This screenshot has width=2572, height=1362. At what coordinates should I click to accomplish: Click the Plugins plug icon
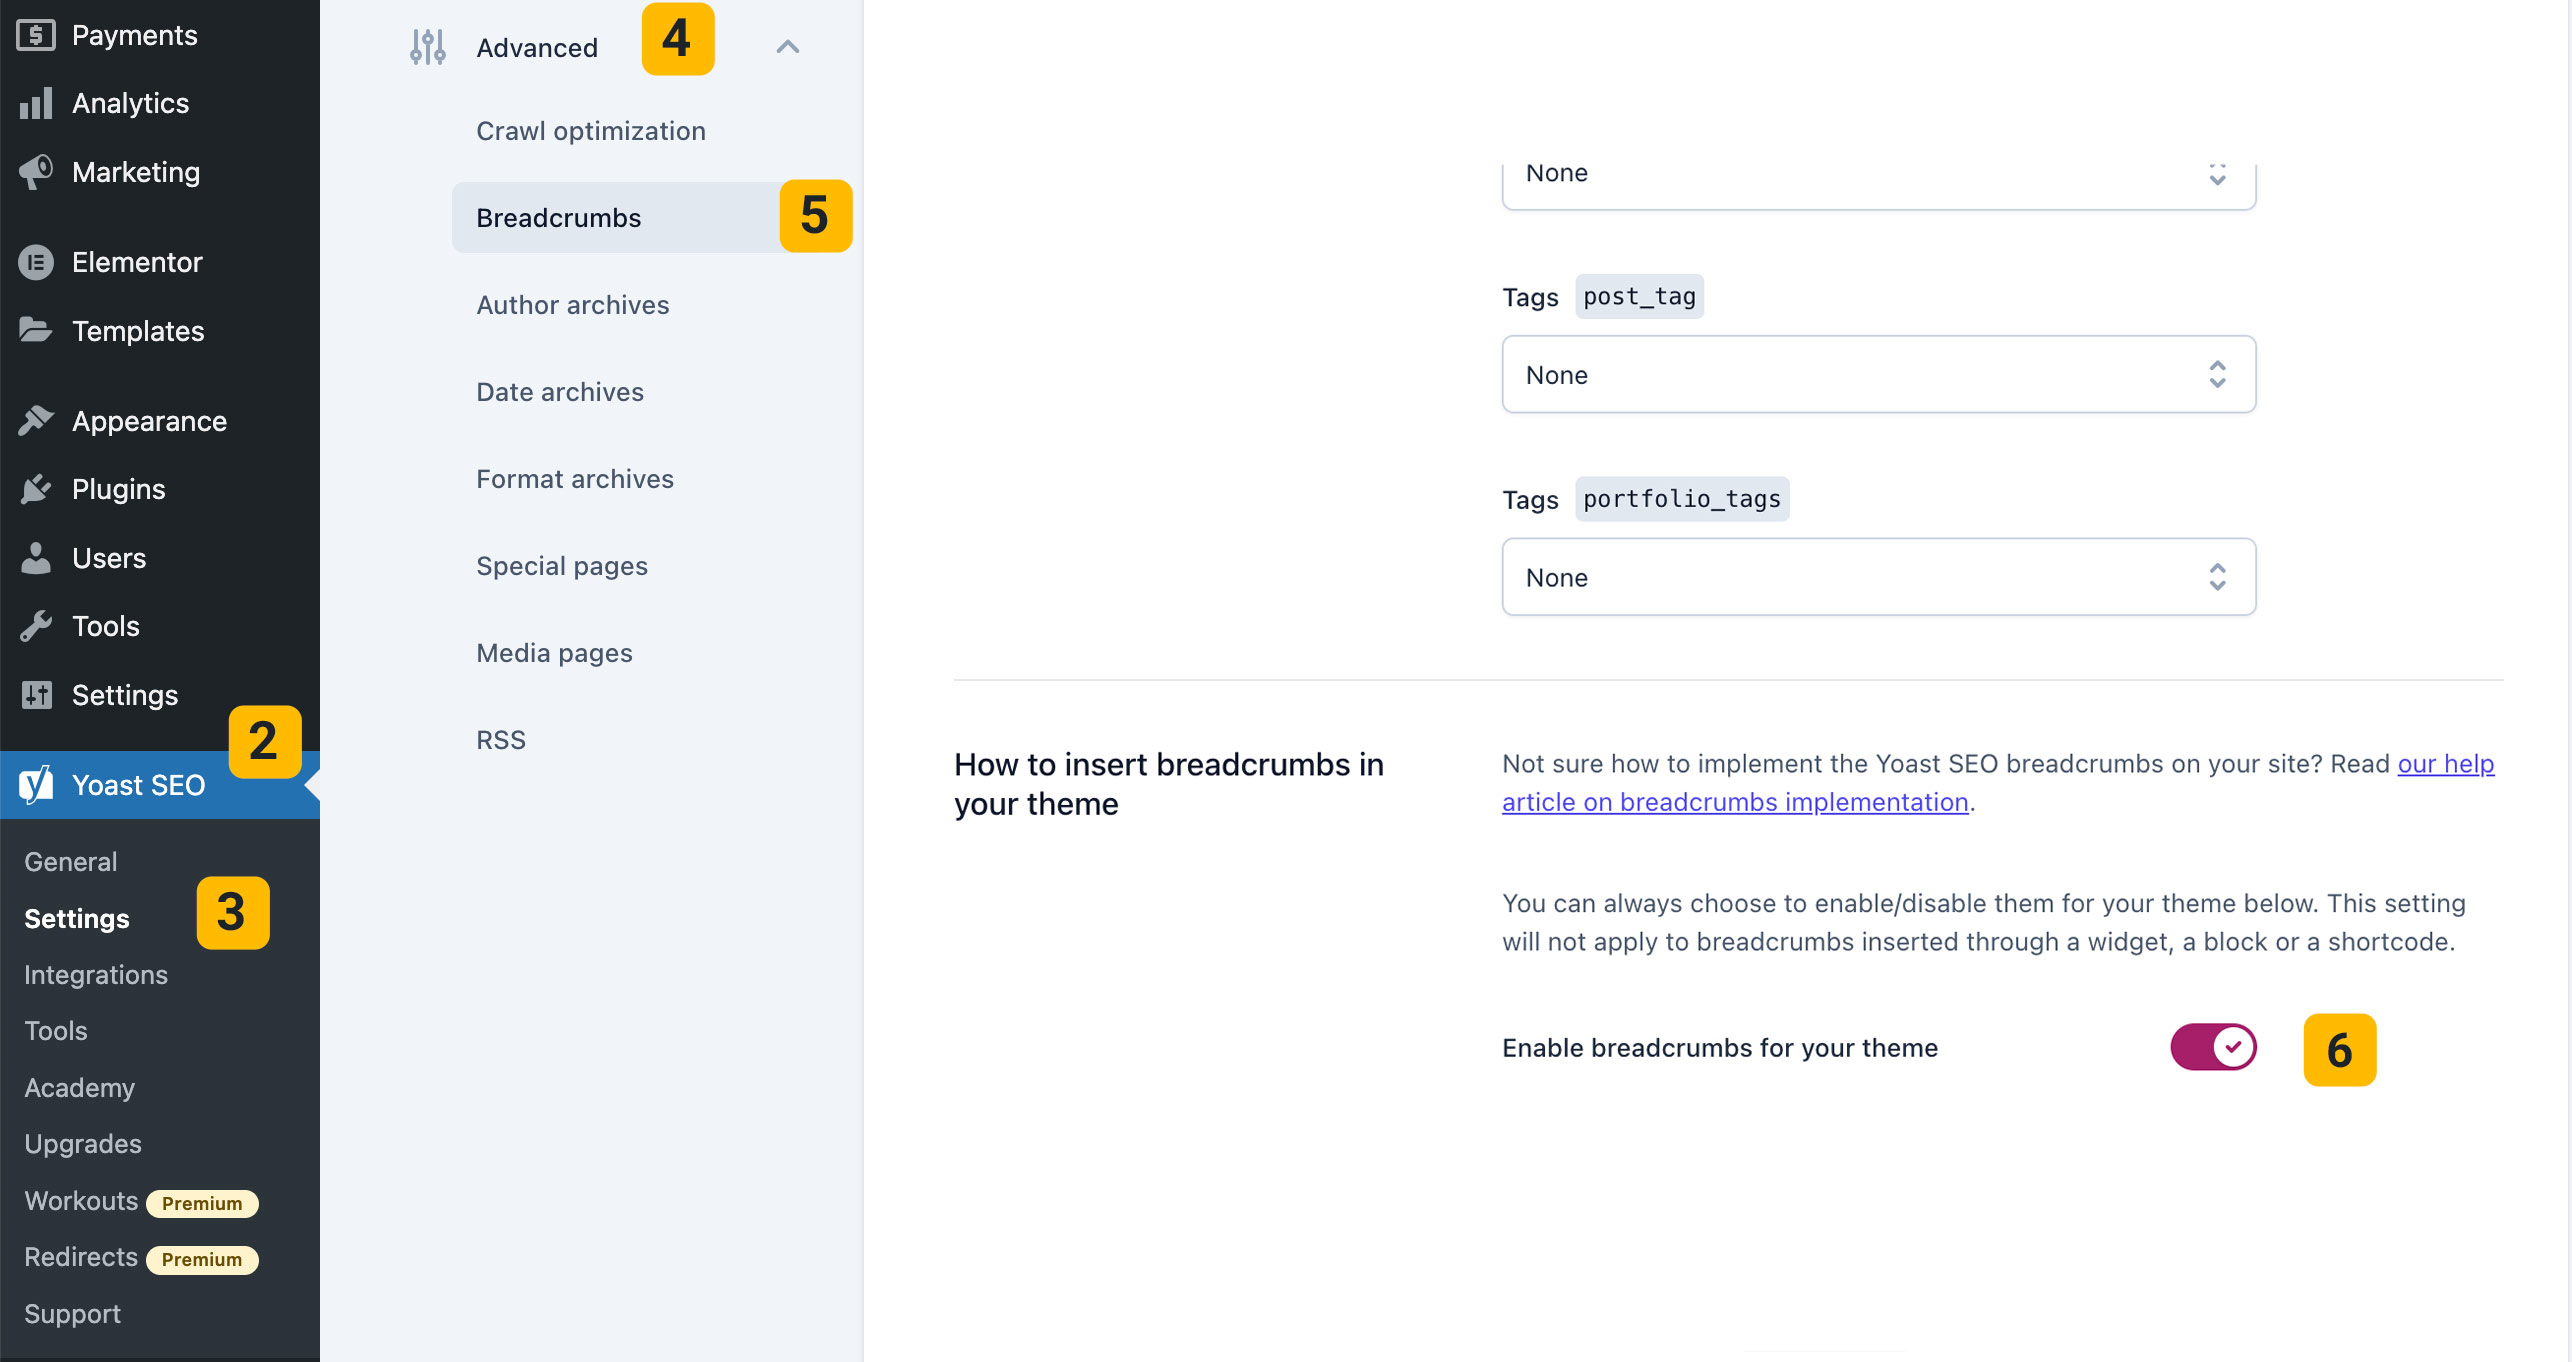[x=36, y=489]
